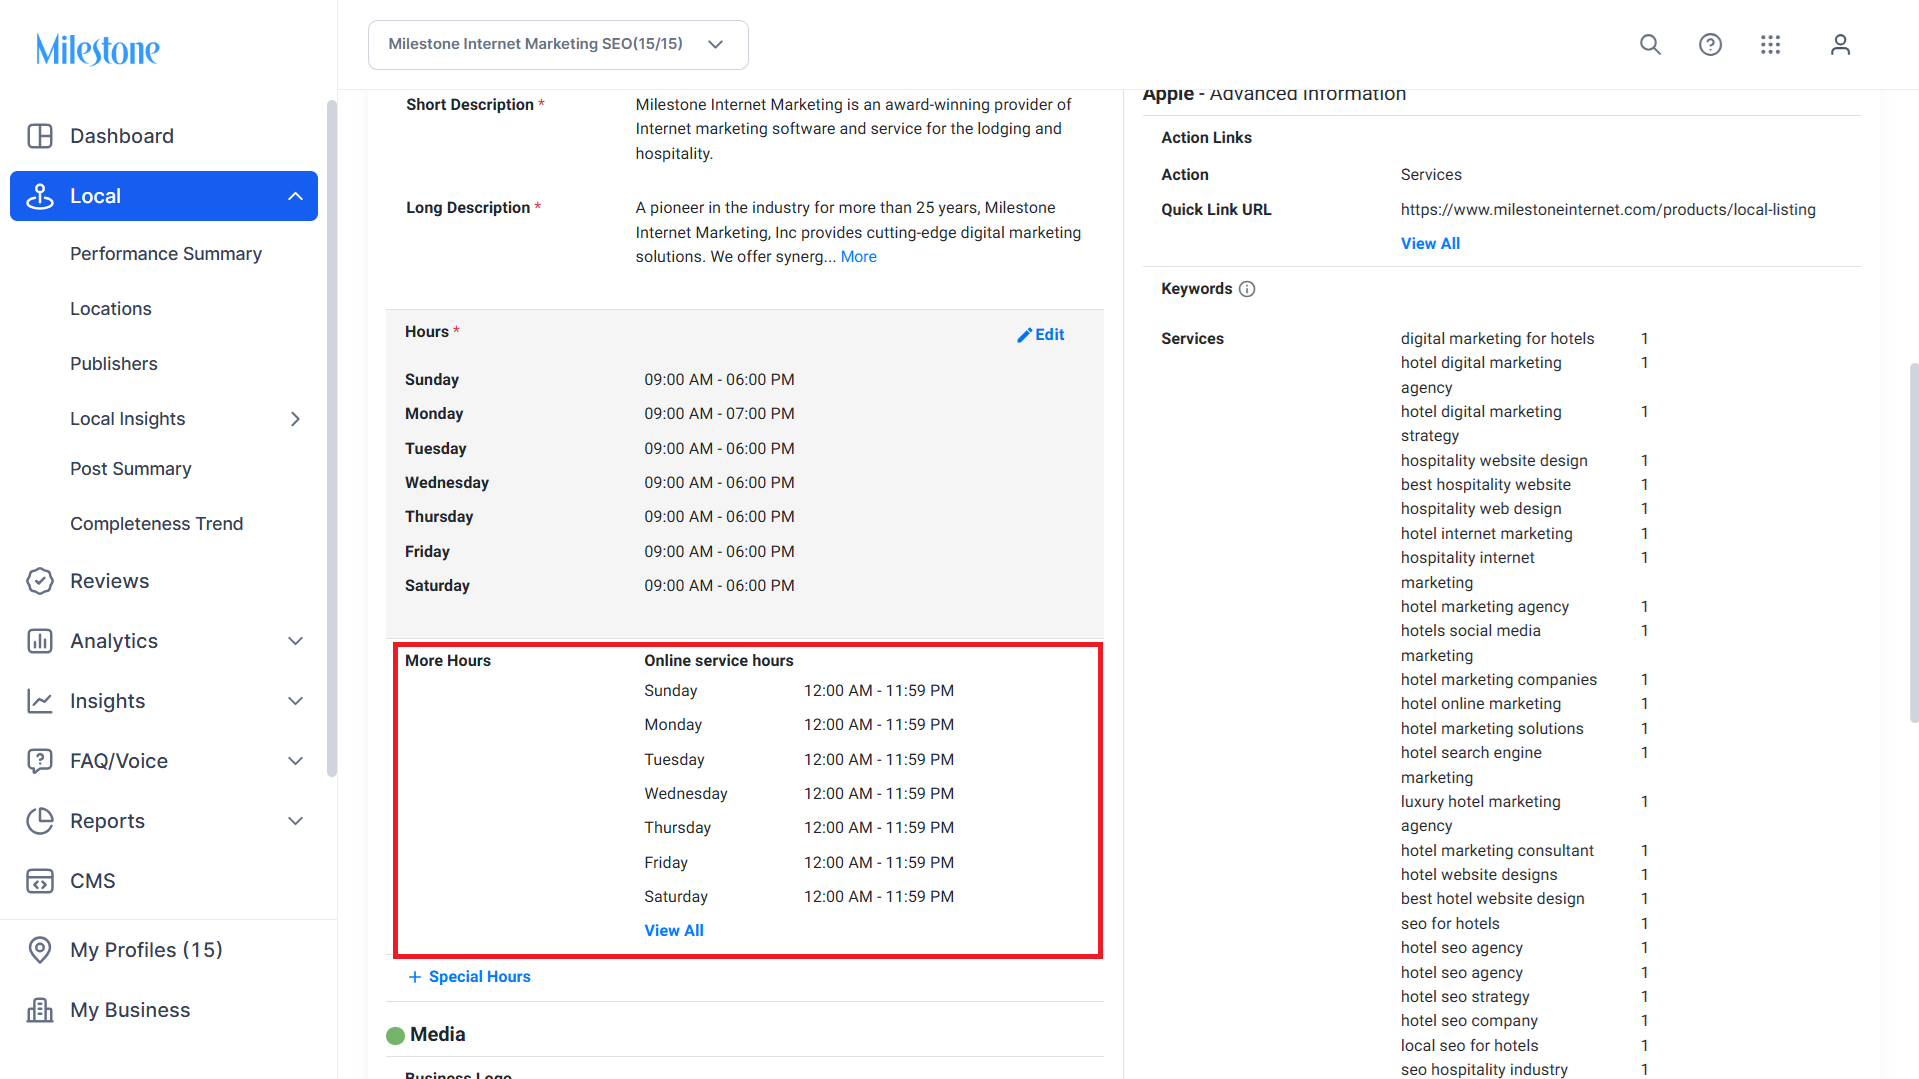
Task: Click the My Profiles location icon
Action: click(40, 950)
